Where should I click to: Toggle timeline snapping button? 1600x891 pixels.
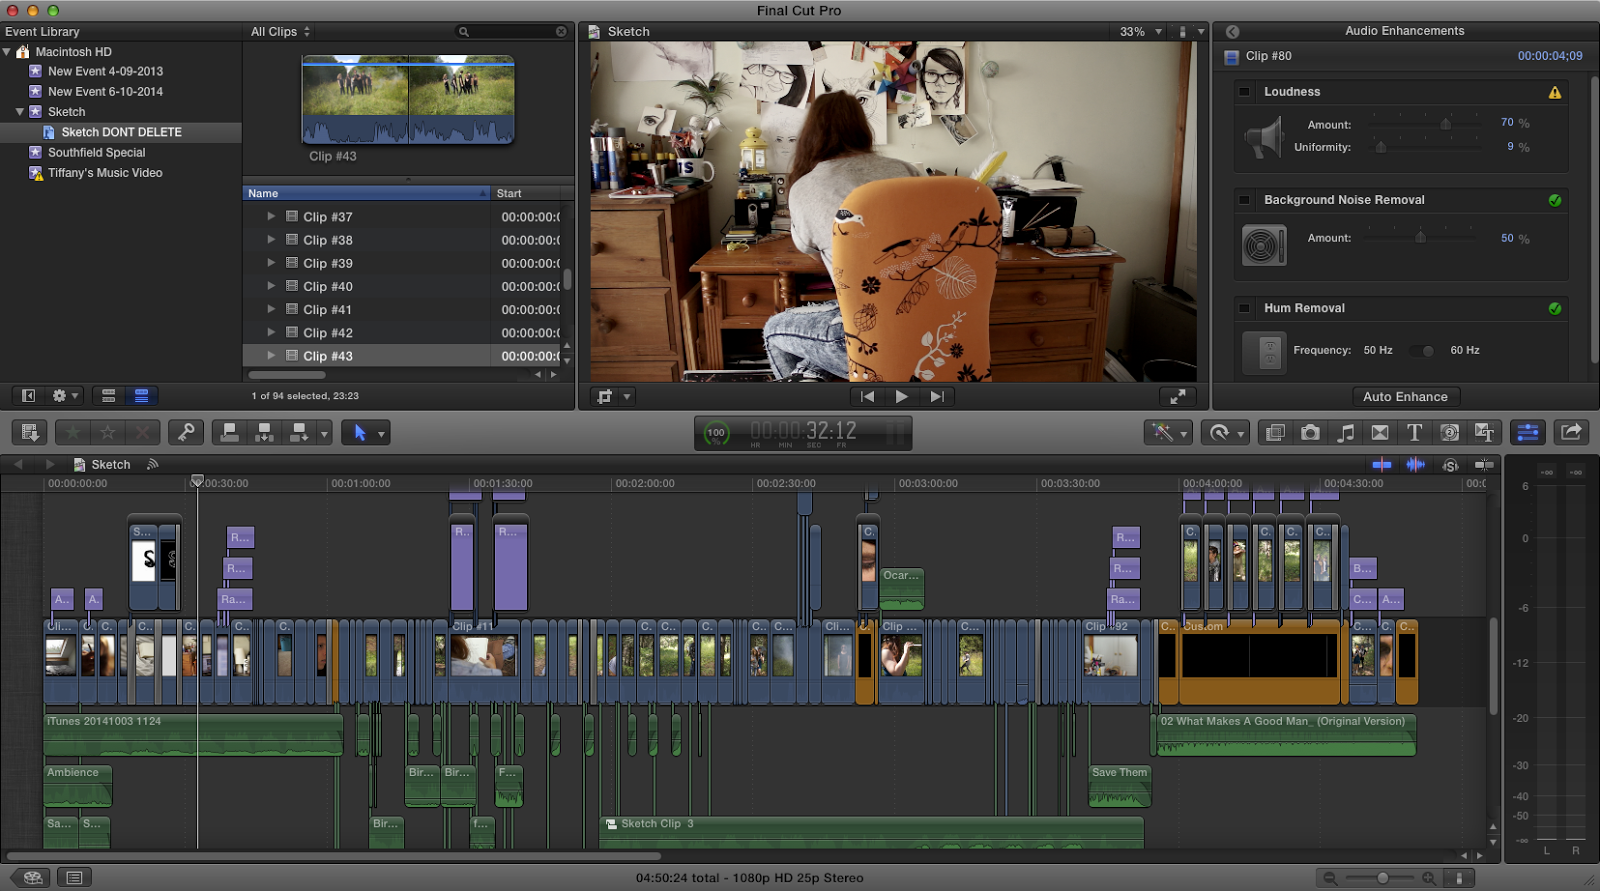coord(1484,465)
